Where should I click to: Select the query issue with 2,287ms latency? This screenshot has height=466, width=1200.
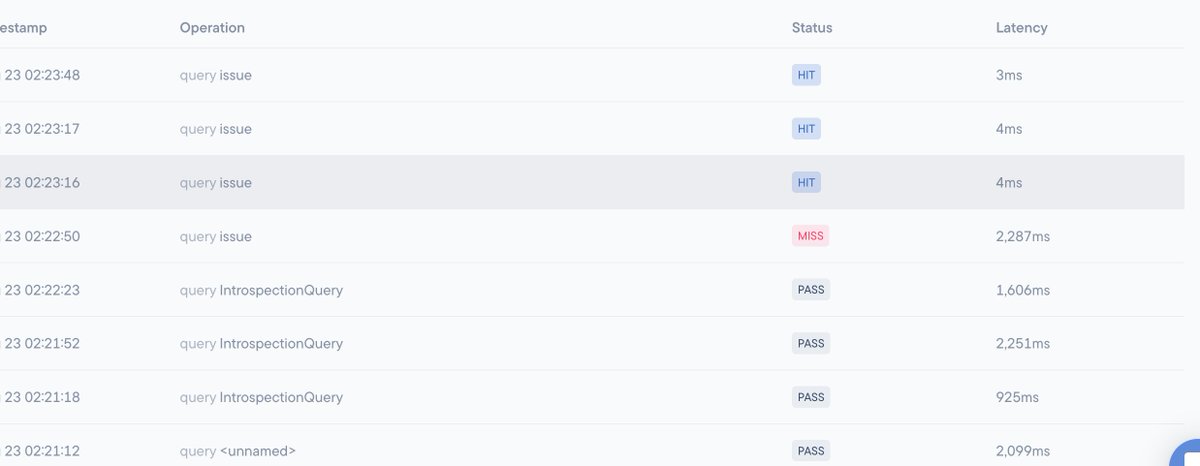(592, 236)
